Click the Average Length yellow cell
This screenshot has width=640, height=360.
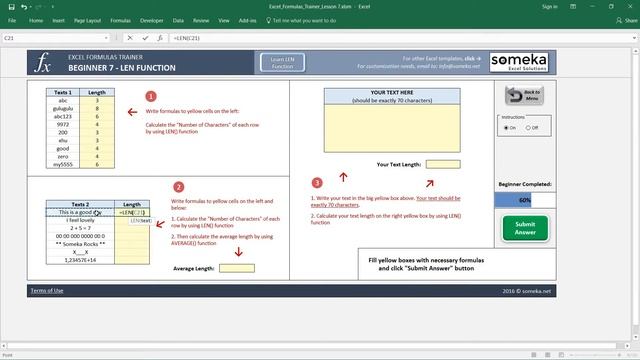click(237, 268)
